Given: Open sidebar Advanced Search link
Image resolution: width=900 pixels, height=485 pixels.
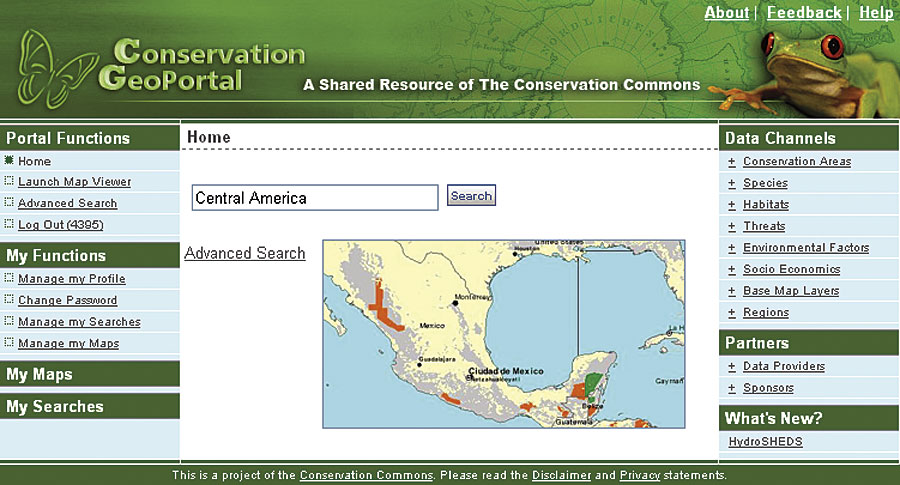Looking at the screenshot, I should (x=68, y=203).
